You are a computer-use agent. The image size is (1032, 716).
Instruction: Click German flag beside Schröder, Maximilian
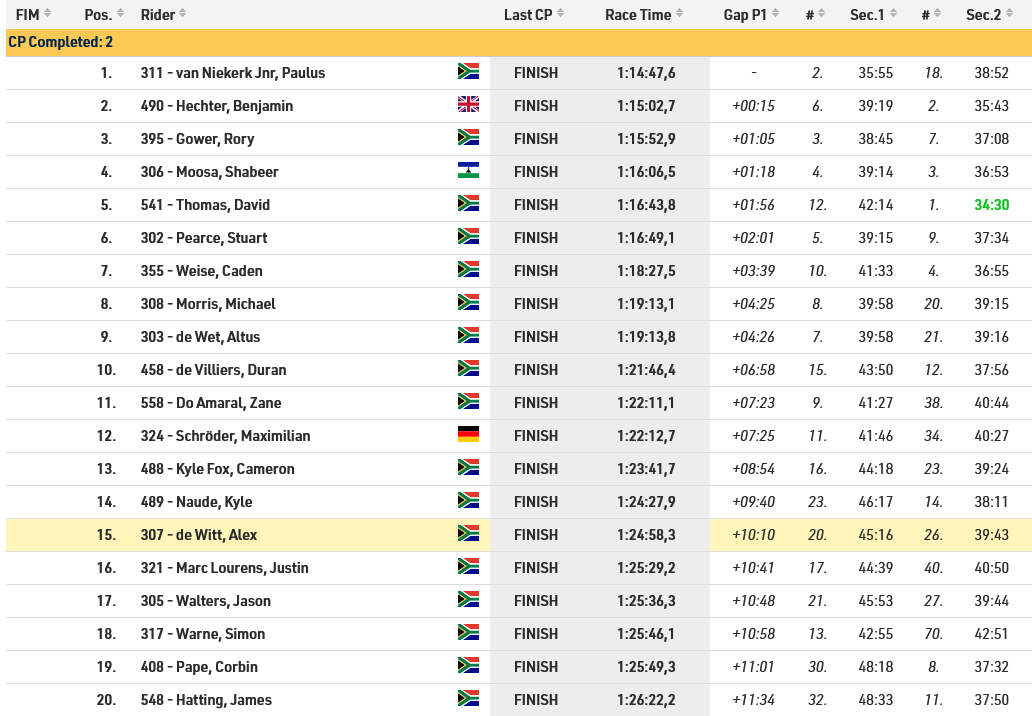tap(468, 434)
